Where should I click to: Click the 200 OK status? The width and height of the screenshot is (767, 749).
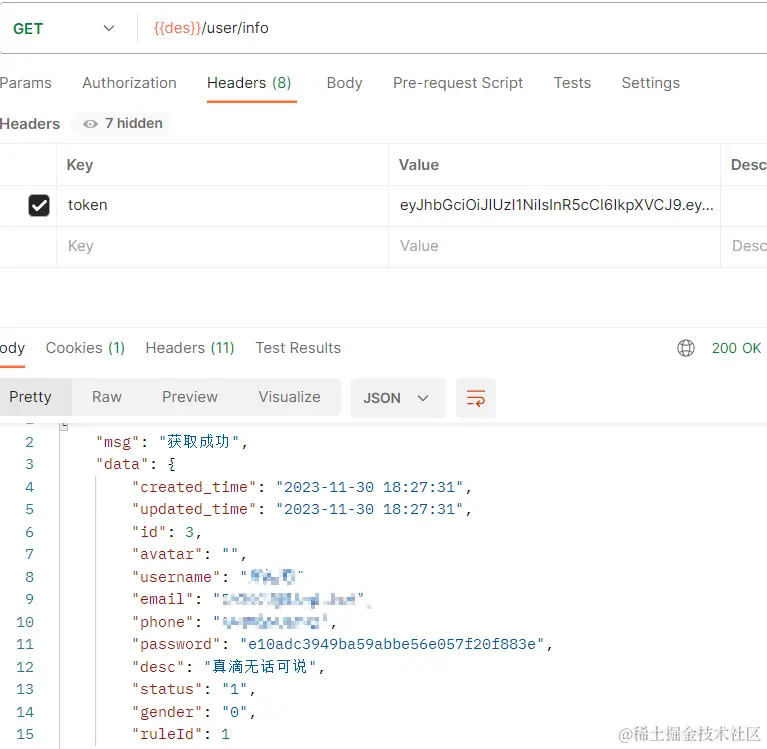[x=736, y=348]
